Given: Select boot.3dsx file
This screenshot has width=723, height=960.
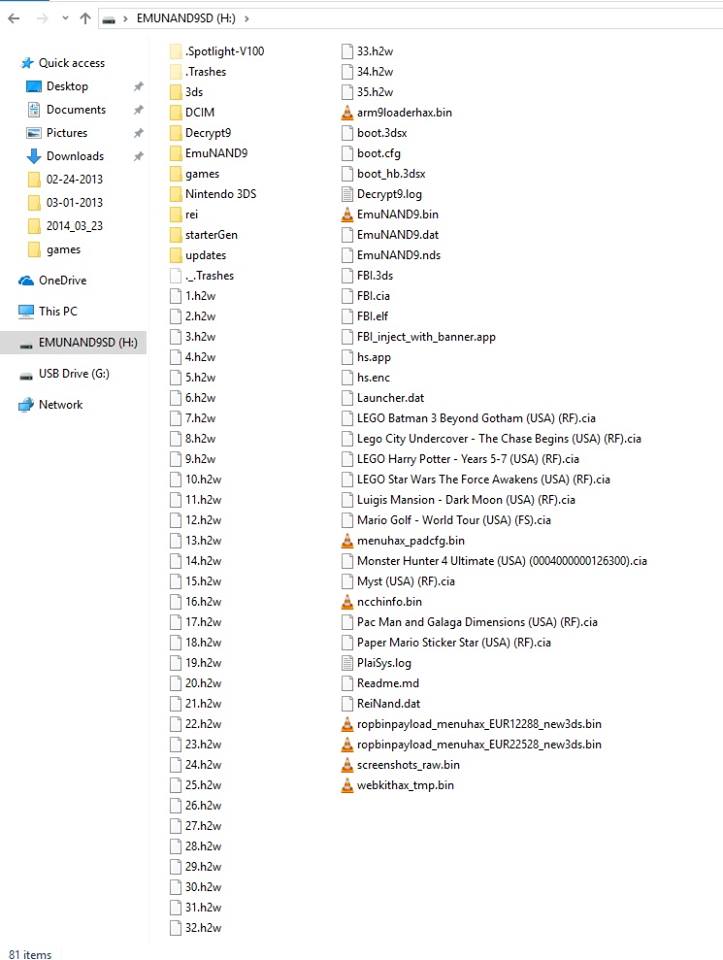Looking at the screenshot, I should pos(381,132).
